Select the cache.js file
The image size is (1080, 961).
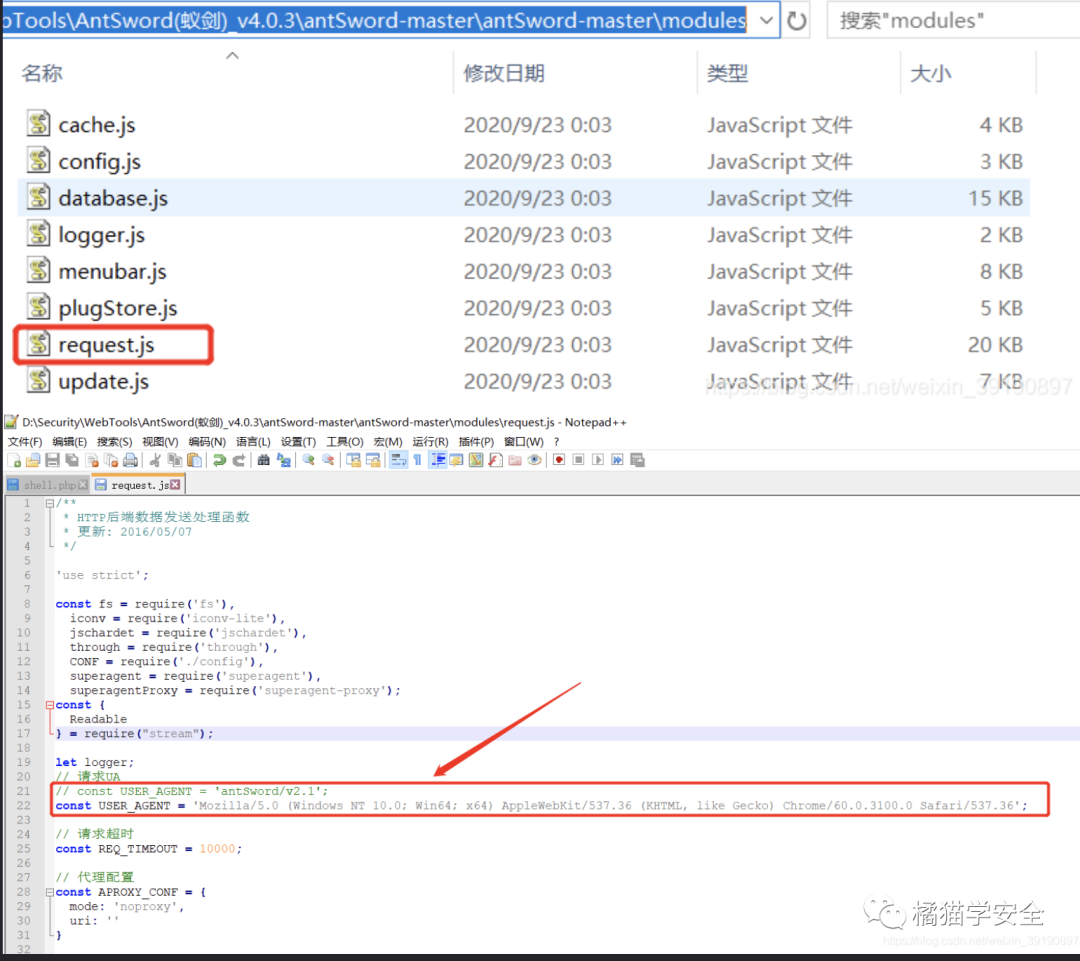(523, 125)
